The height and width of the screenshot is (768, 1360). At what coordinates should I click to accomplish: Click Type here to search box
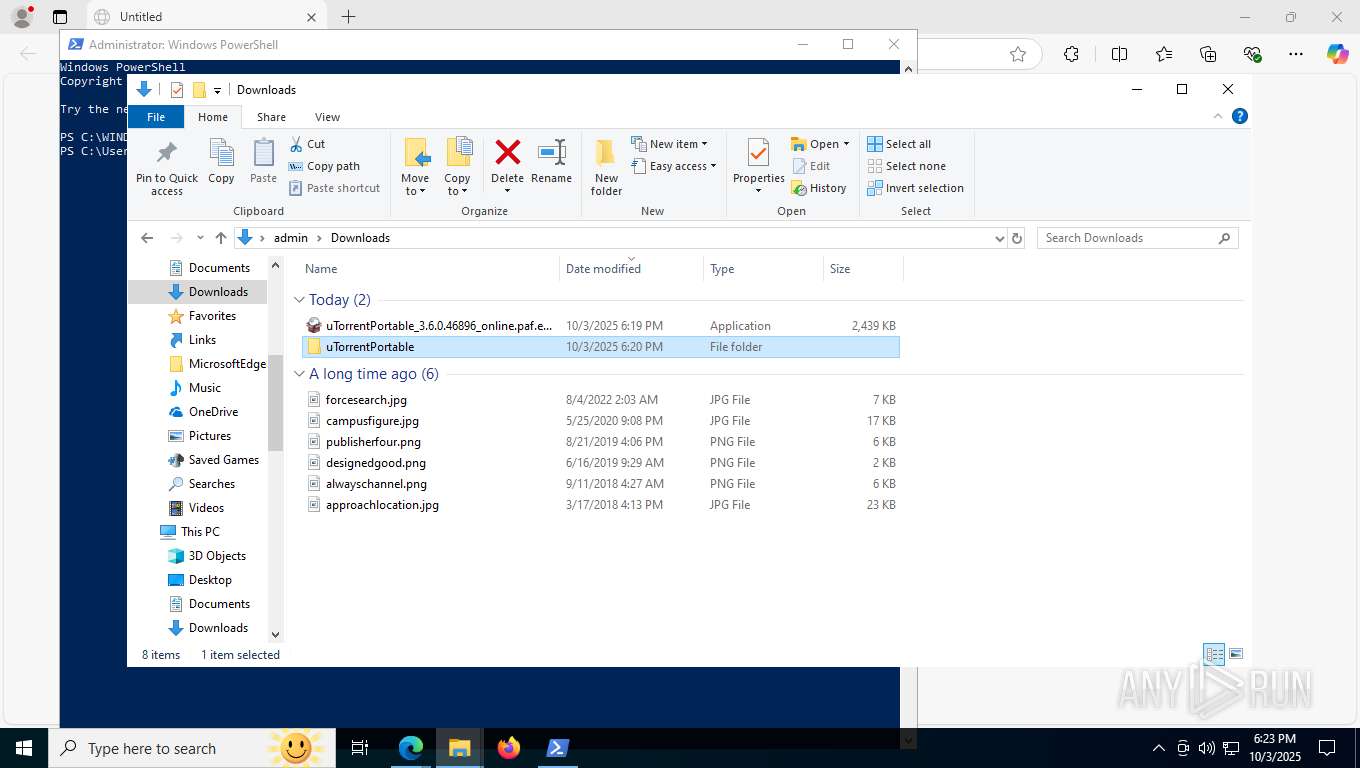pyautogui.click(x=190, y=748)
